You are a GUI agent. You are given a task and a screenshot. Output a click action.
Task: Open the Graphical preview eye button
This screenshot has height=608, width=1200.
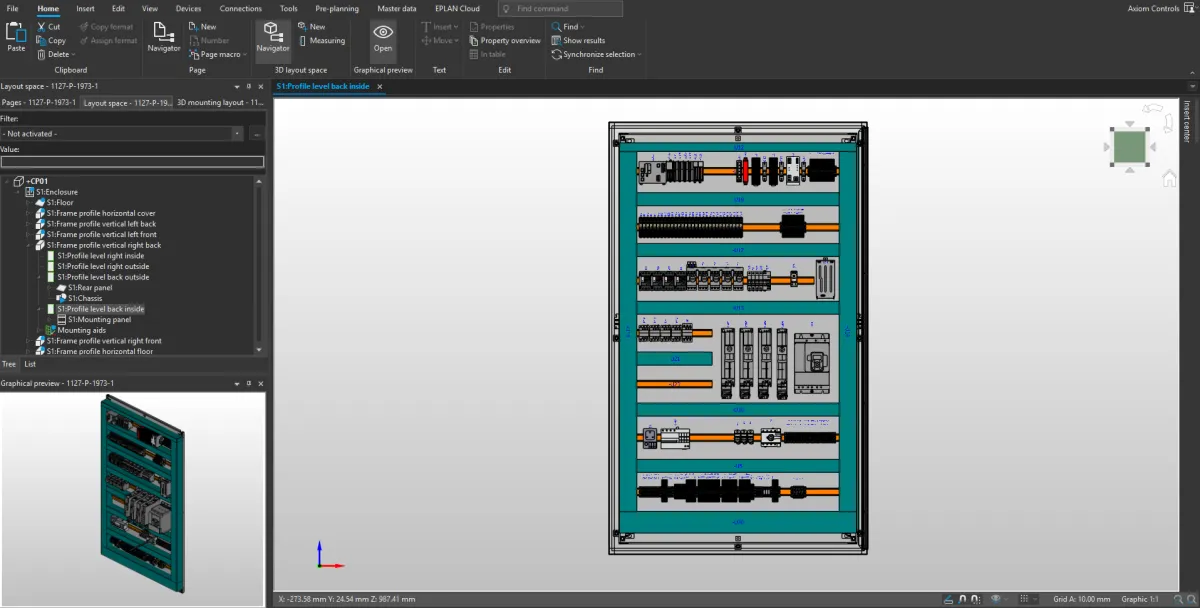(383, 36)
